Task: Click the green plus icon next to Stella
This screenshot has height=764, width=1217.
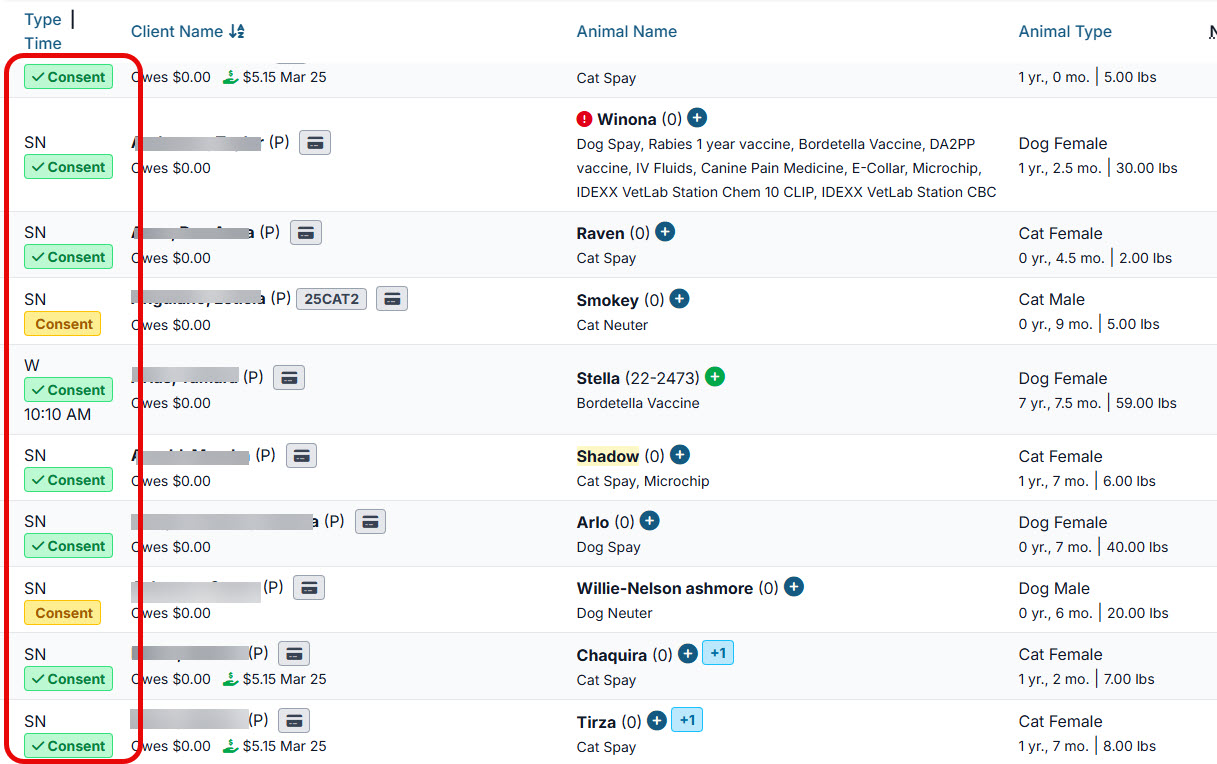Action: click(x=715, y=377)
